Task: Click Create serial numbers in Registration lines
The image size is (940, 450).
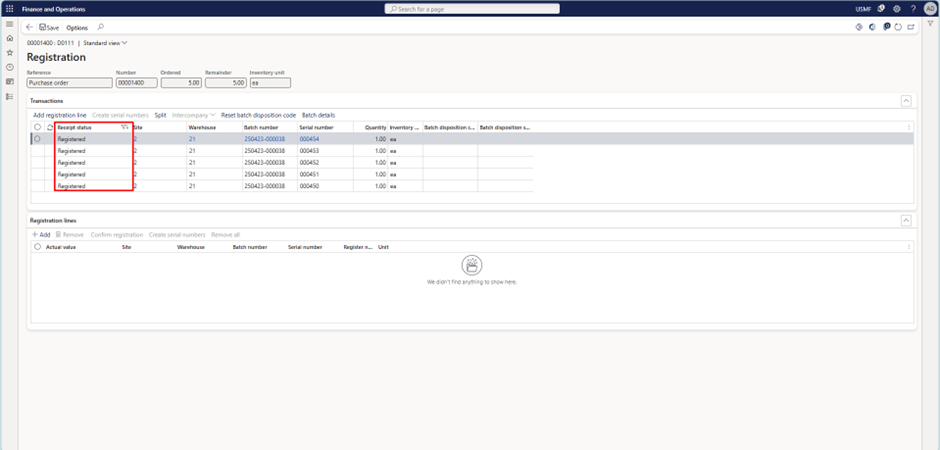Action: pos(177,235)
